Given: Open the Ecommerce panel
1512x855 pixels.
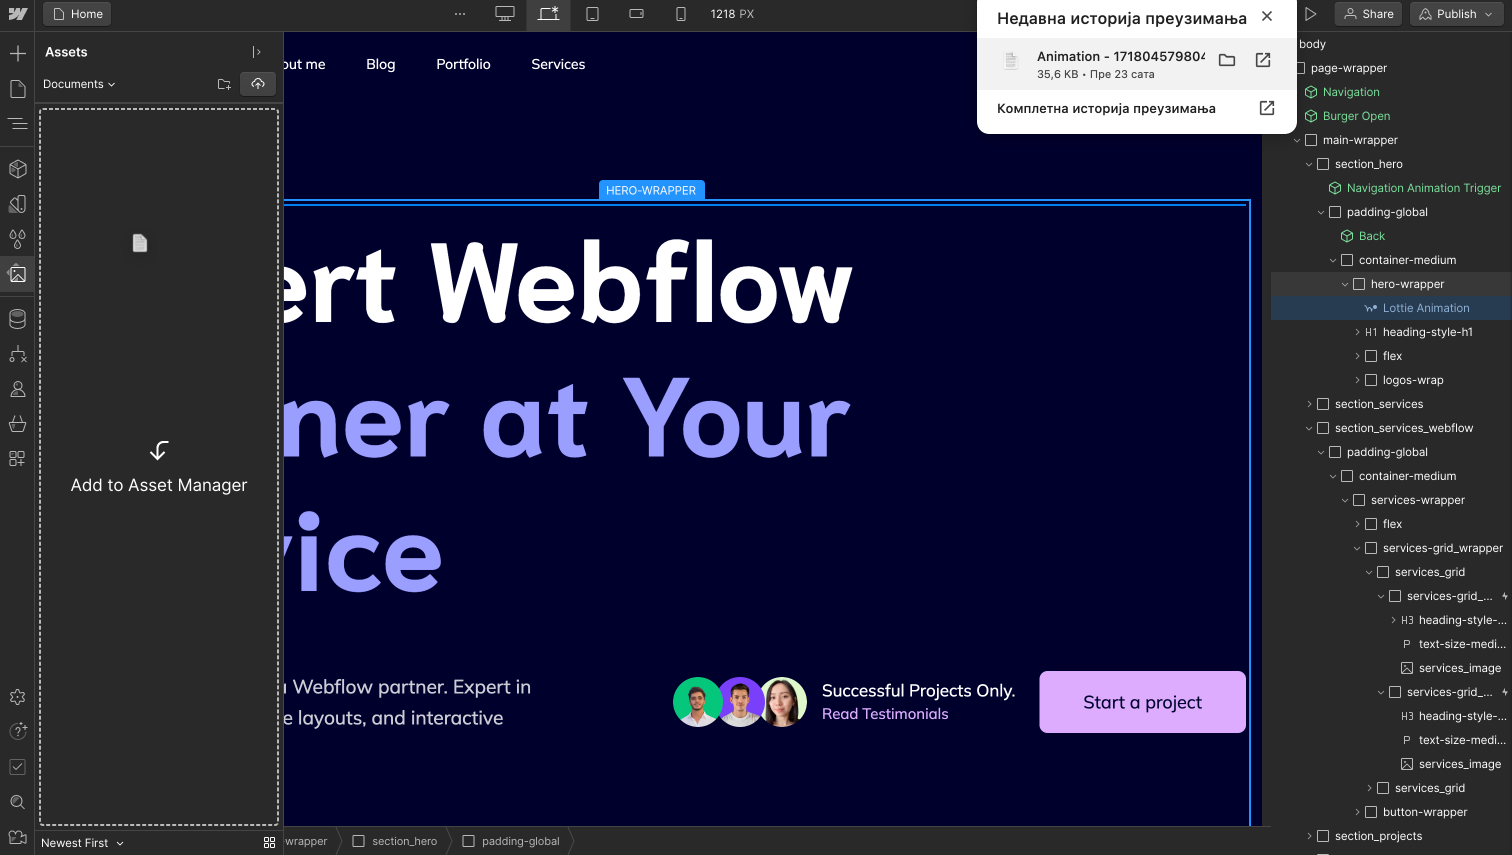Looking at the screenshot, I should click(x=17, y=424).
